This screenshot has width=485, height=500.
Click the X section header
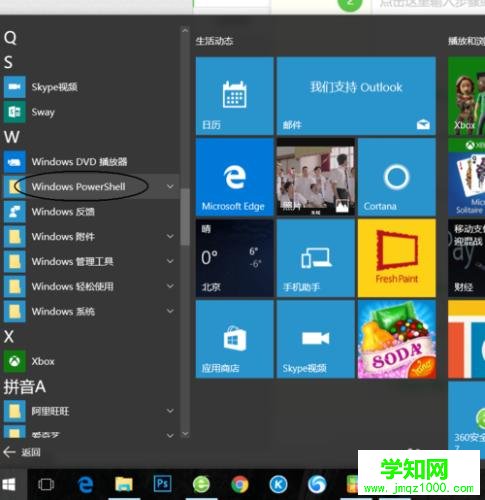click(x=9, y=337)
